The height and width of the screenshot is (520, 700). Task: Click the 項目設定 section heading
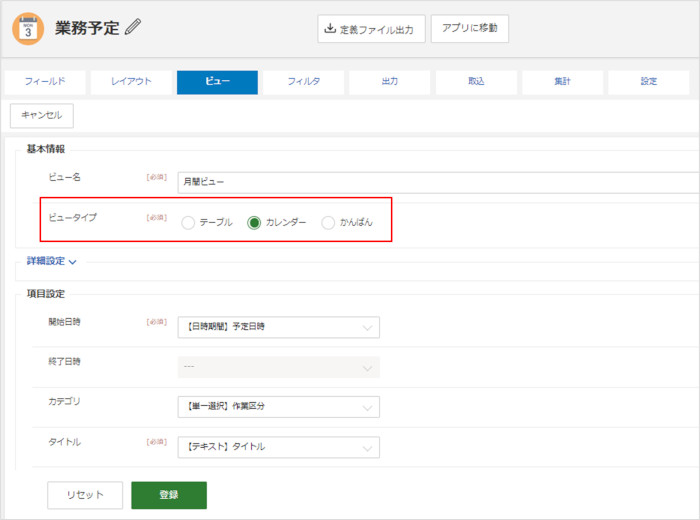click(46, 294)
